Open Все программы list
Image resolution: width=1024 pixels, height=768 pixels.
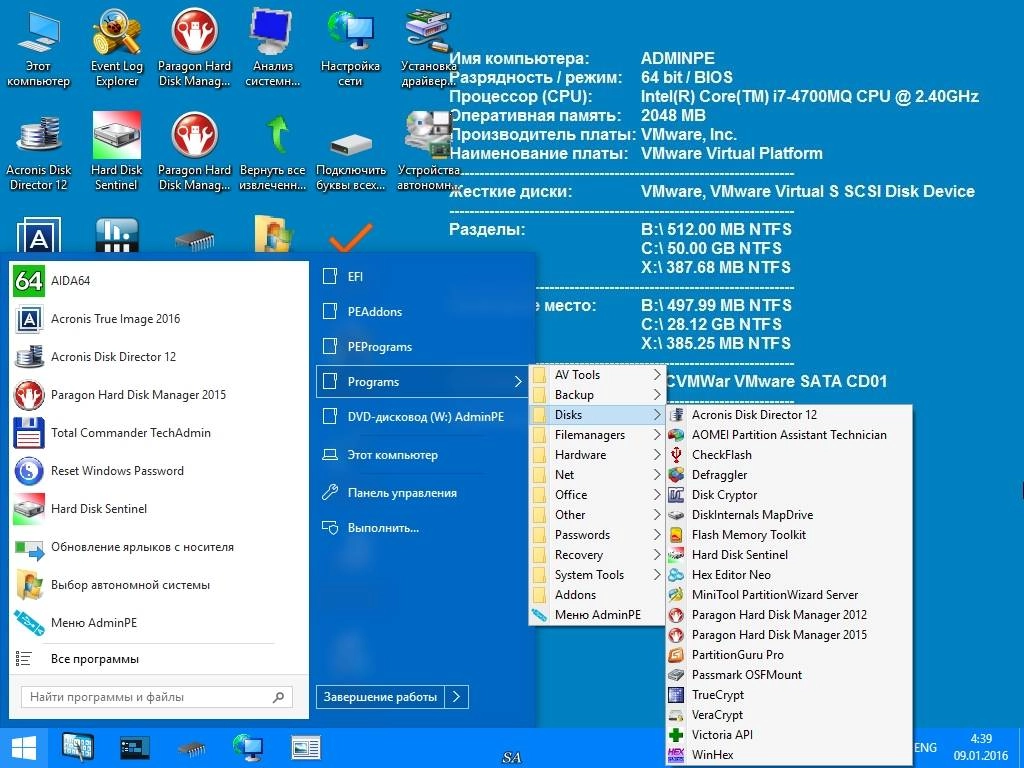159,659
